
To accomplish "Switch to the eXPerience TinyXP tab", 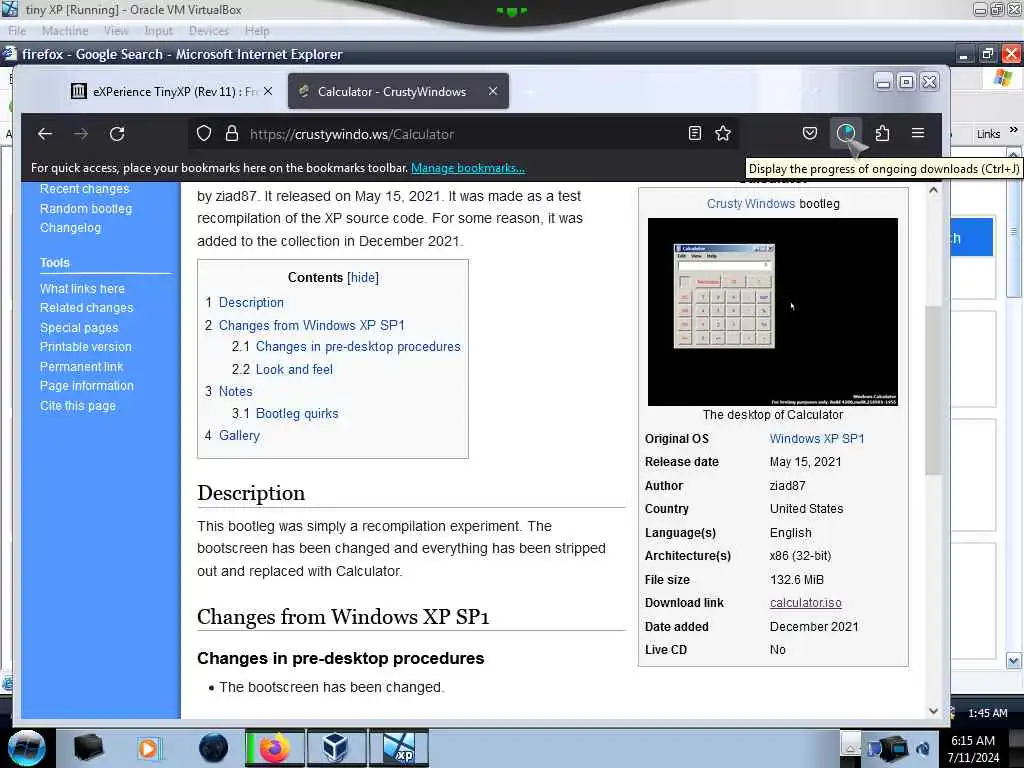I will pos(170,91).
